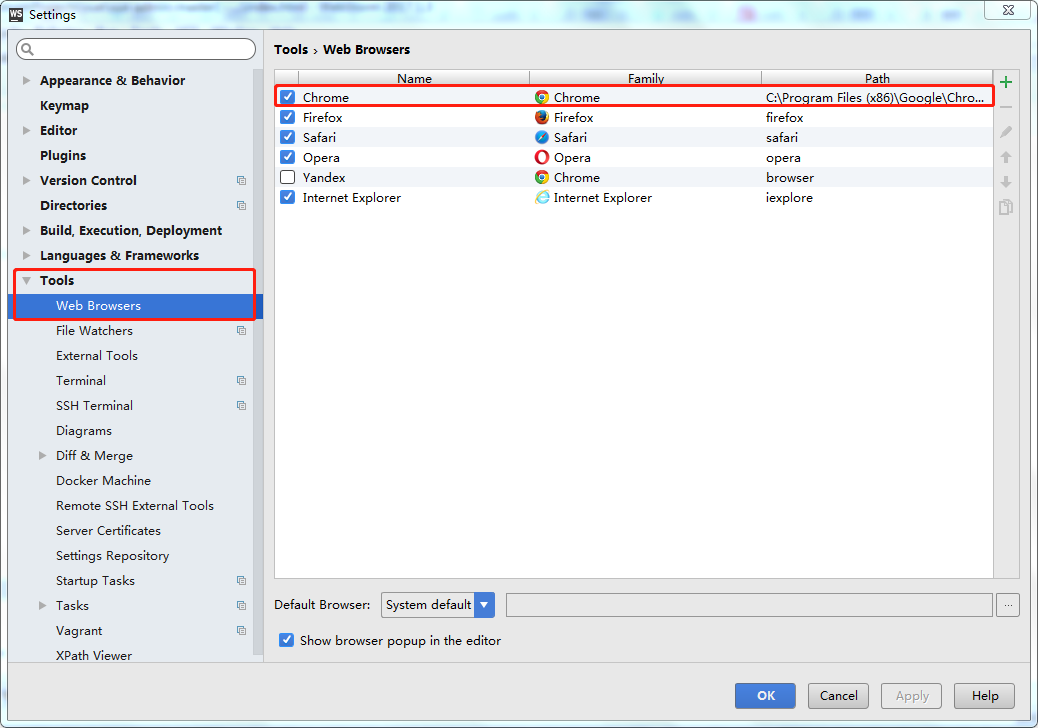The image size is (1038, 728).
Task: Enable the Yandex browser checkbox
Action: (287, 177)
